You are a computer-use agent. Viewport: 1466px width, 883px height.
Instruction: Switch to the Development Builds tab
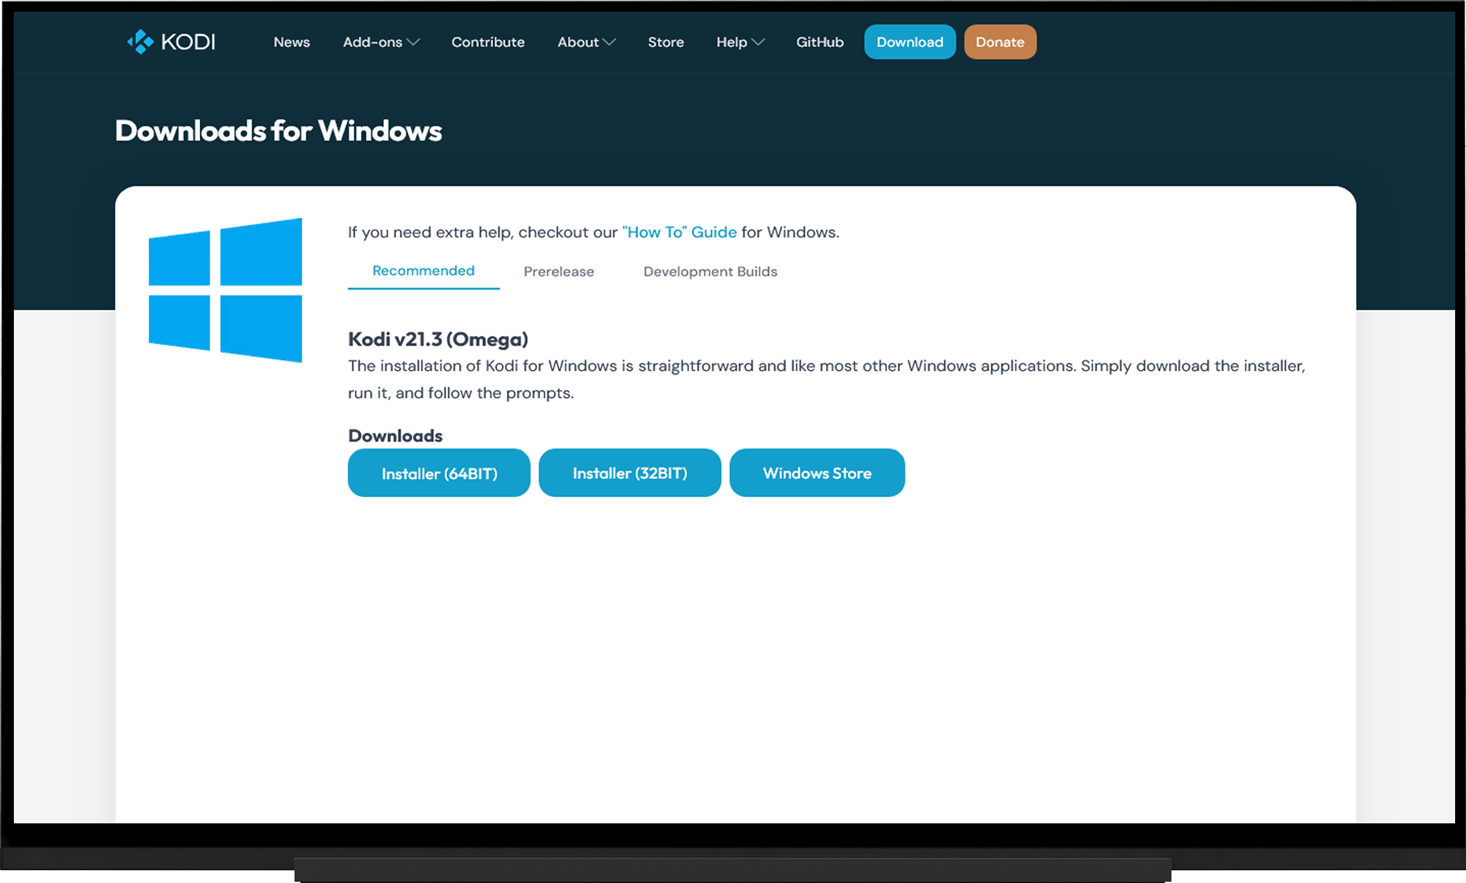710,272
